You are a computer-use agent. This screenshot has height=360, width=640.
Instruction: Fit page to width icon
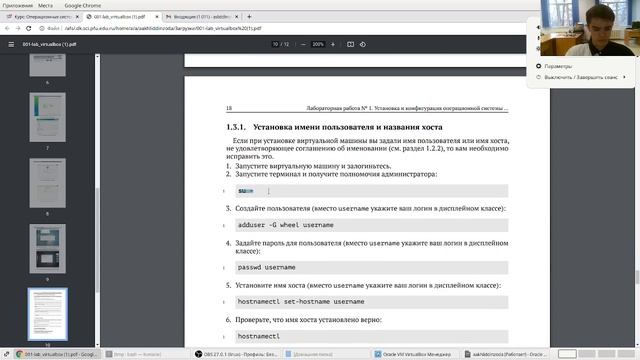coord(350,44)
